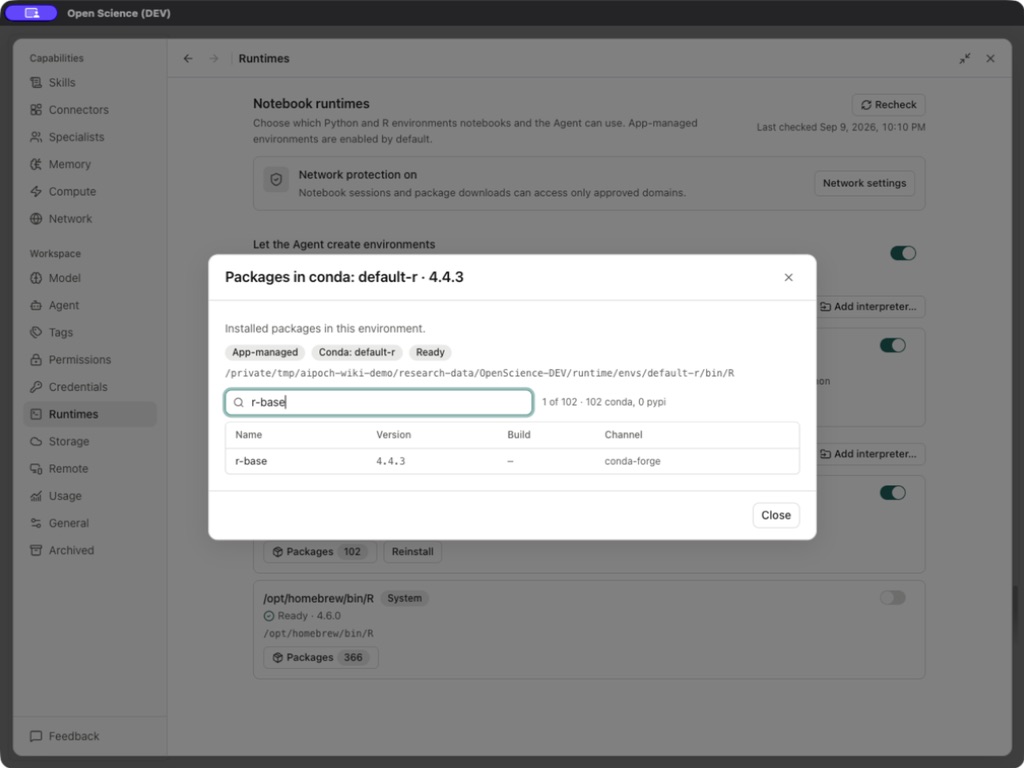1024x768 pixels.
Task: Click the Credentials key icon
Action: pyautogui.click(x=36, y=387)
